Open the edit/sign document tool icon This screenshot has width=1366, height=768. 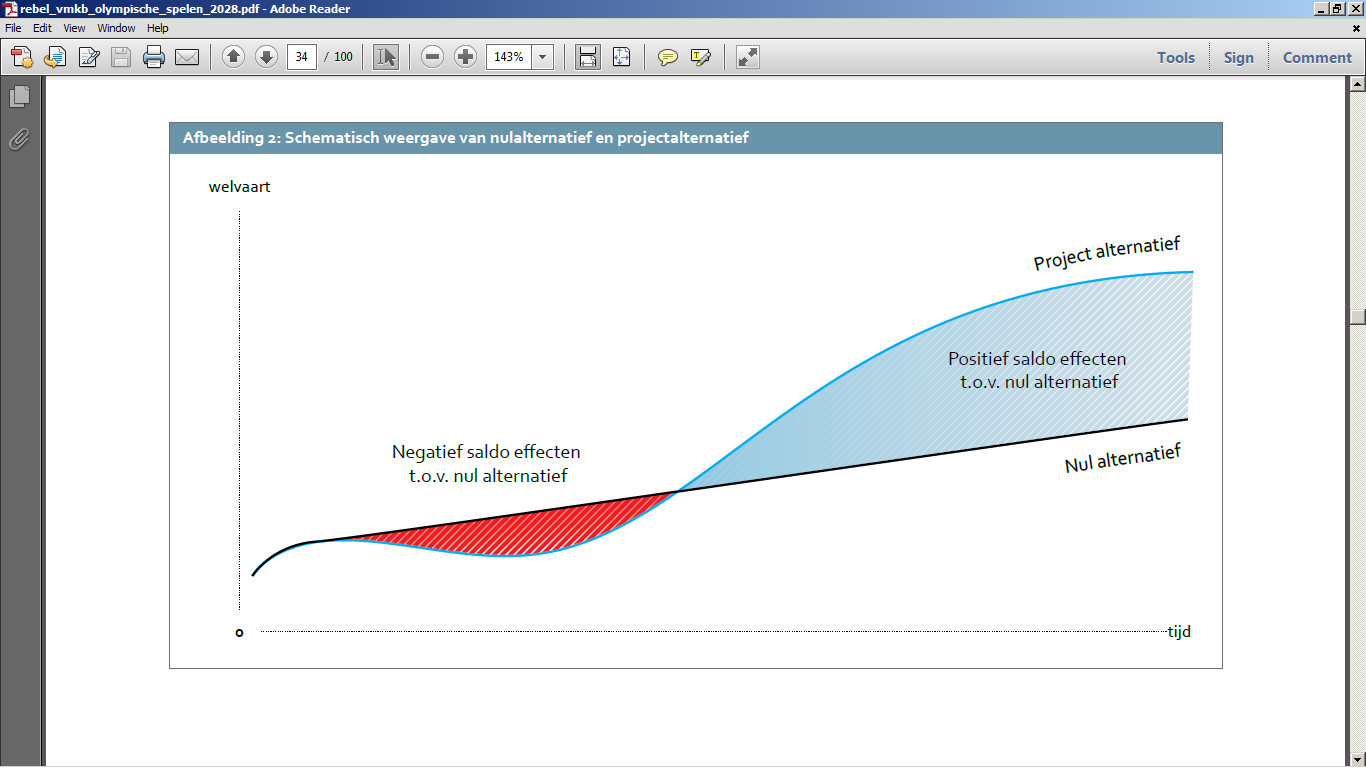point(89,57)
